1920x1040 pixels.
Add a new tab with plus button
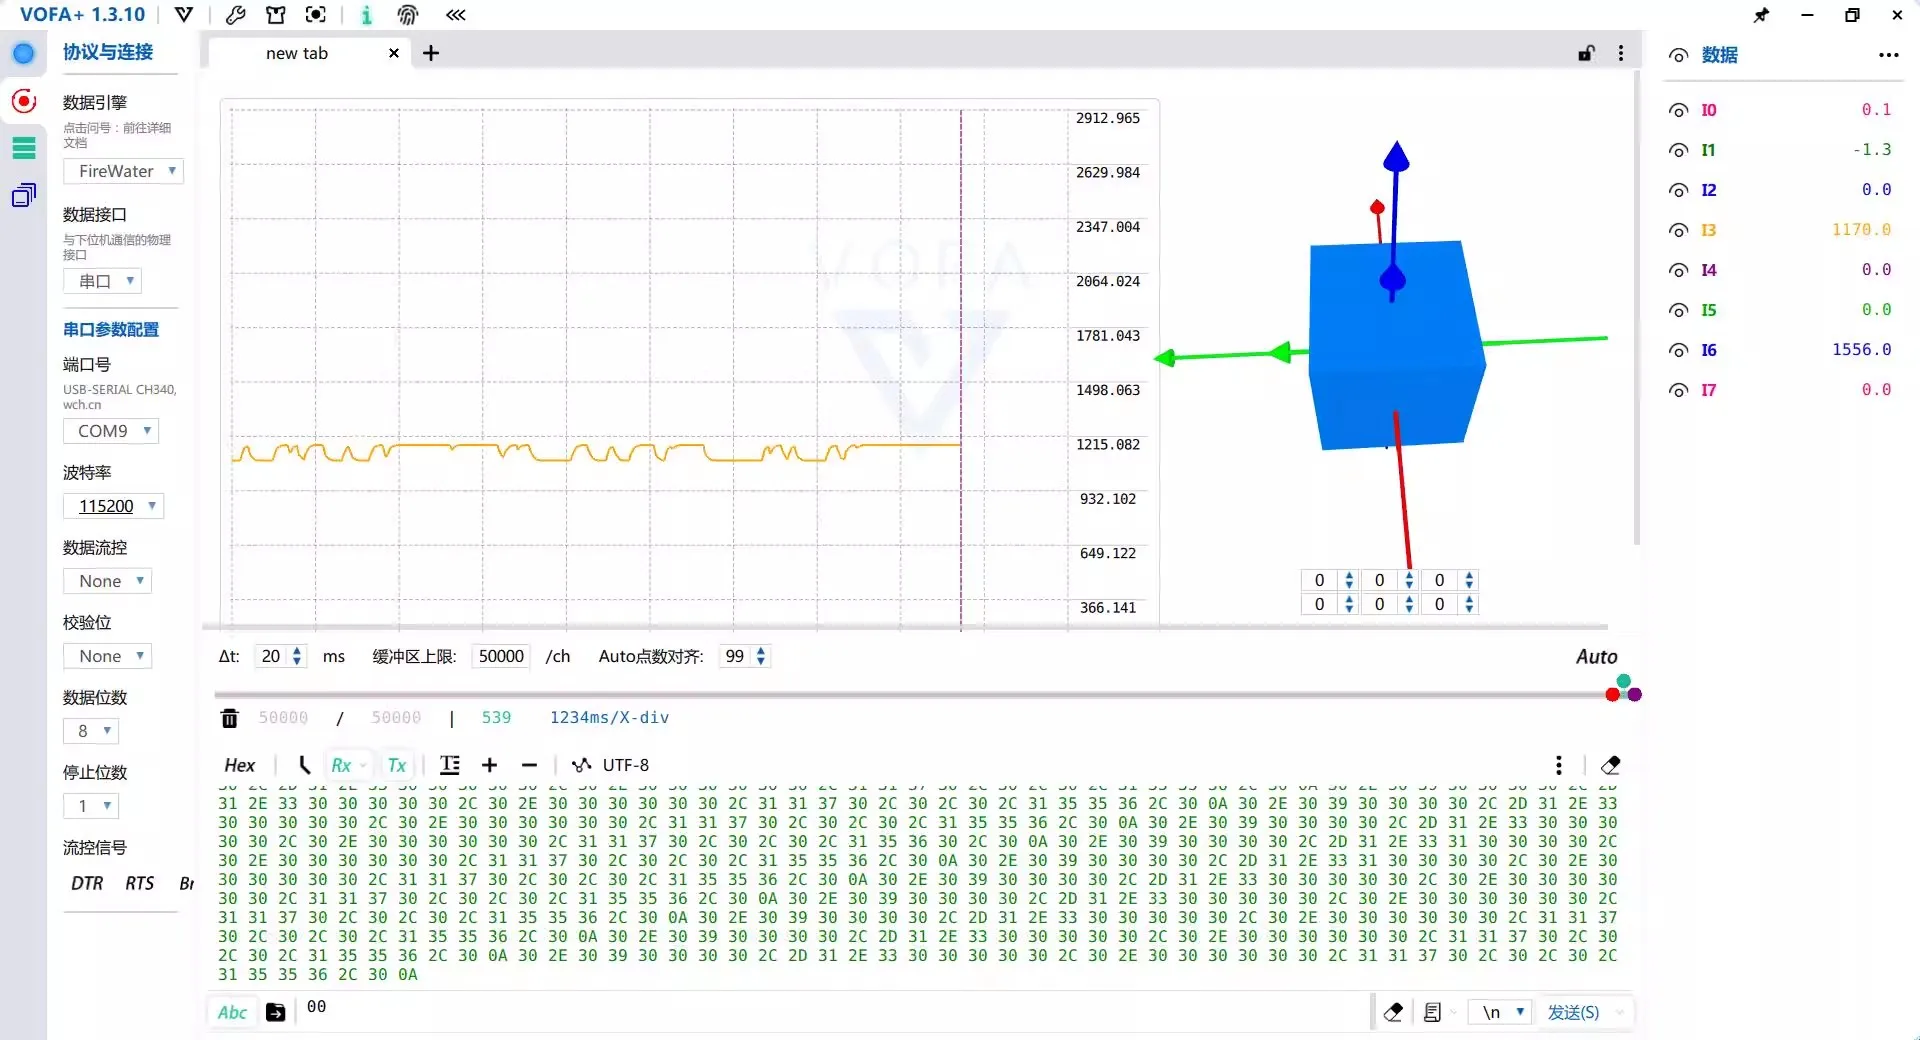point(431,53)
